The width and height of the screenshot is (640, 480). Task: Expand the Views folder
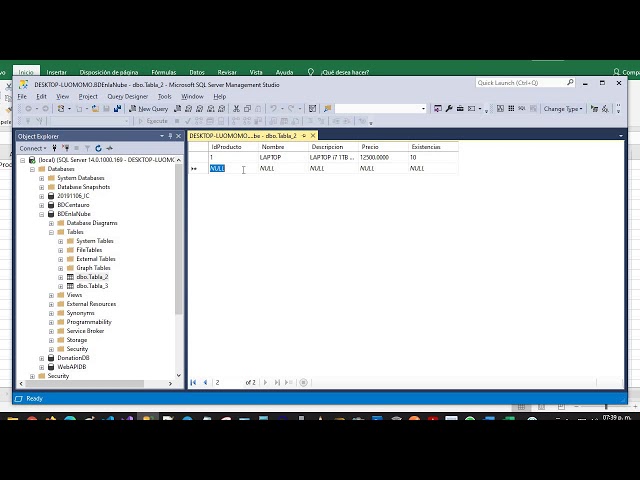point(51,295)
